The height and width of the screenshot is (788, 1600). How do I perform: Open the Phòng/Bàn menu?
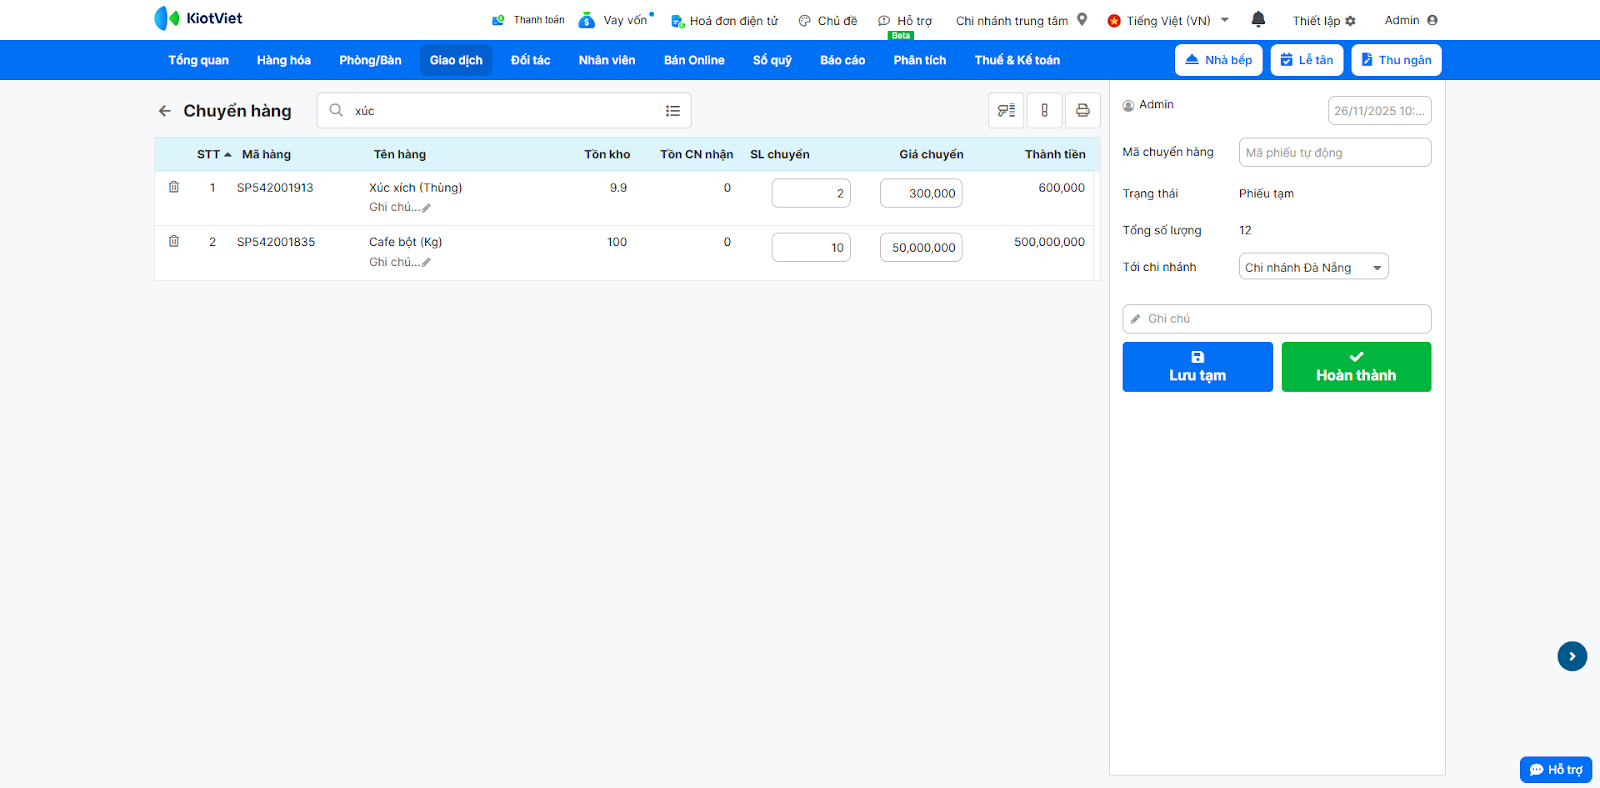pyautogui.click(x=370, y=60)
